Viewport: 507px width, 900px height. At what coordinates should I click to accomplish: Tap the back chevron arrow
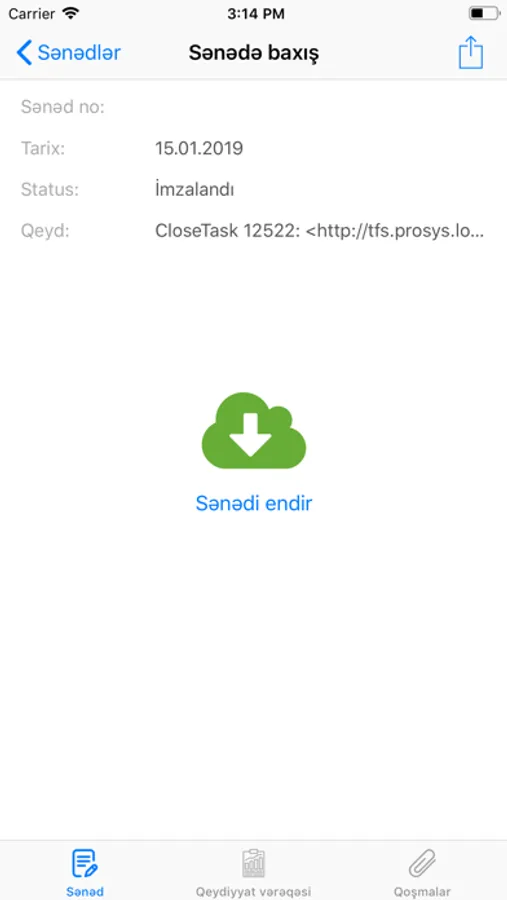point(24,53)
